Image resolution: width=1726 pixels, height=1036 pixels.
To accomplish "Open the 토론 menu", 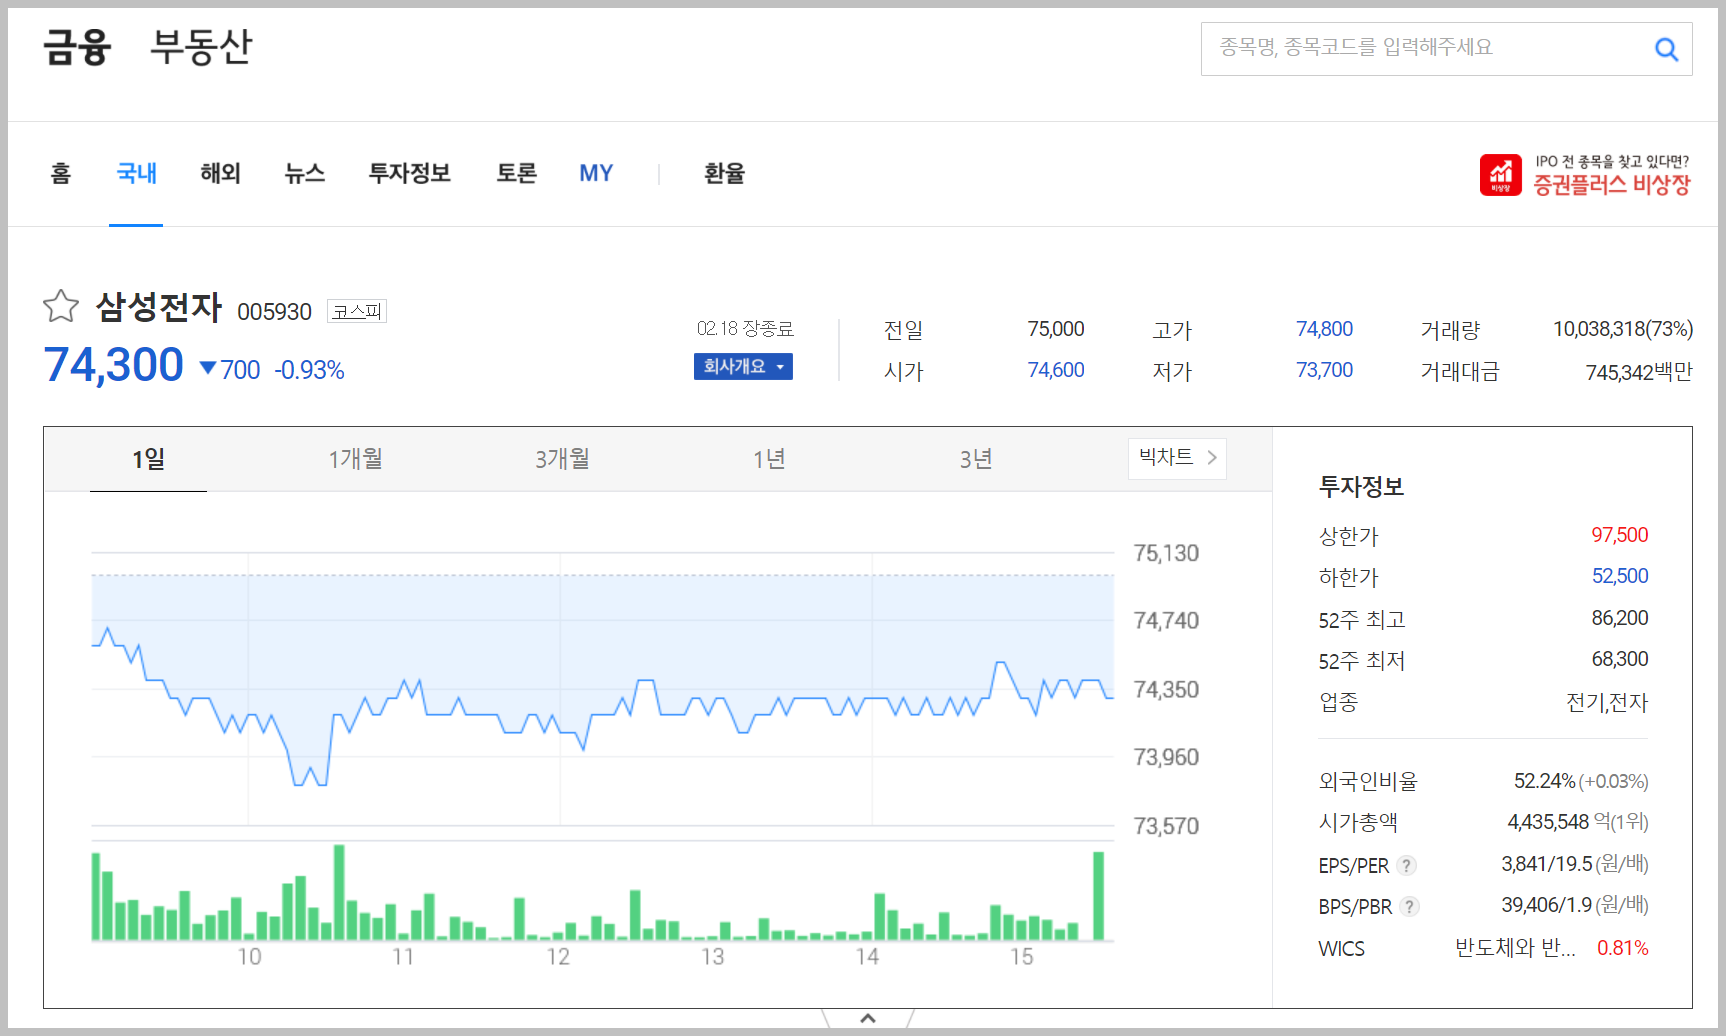I will [x=517, y=173].
